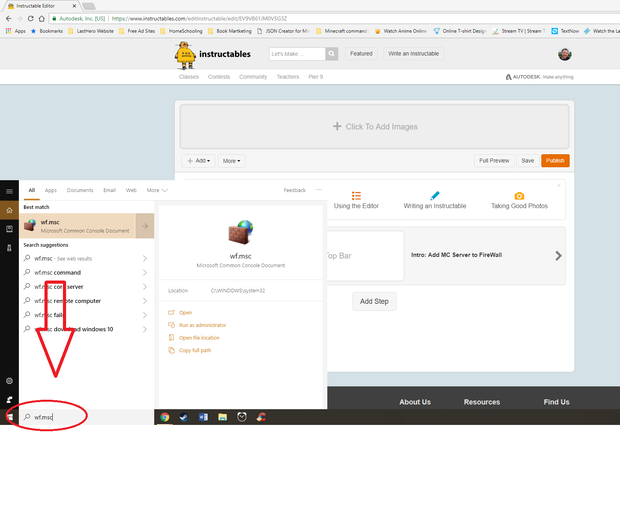Open File Explorer from the taskbar
This screenshot has width=620, height=517.
point(223,417)
